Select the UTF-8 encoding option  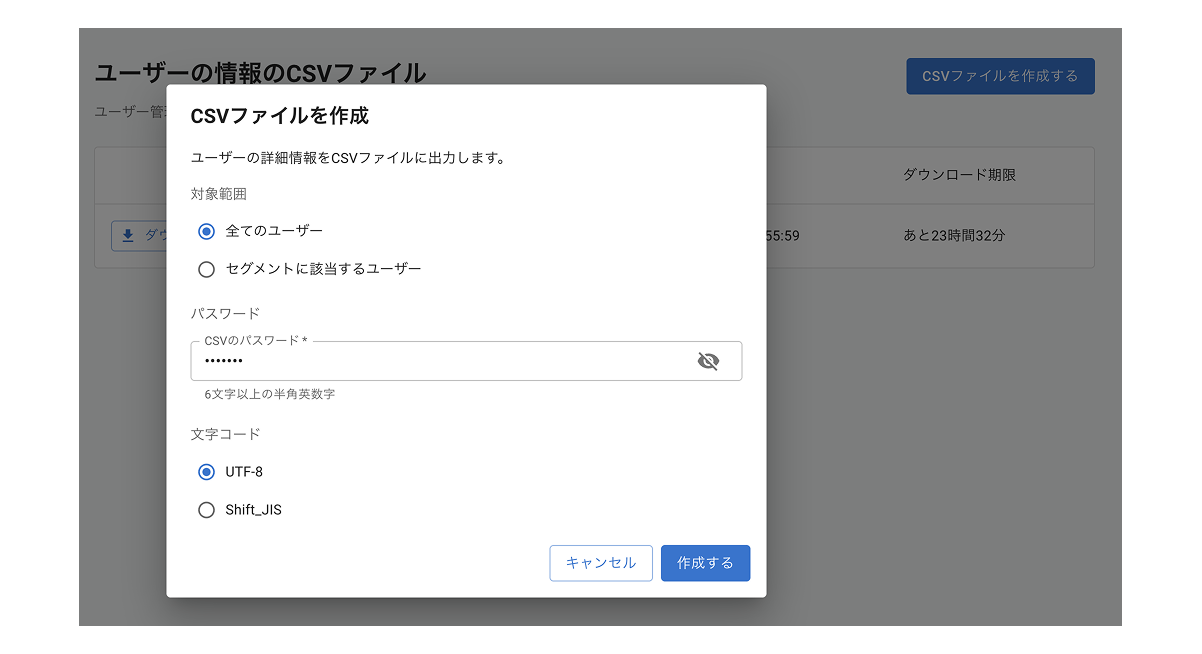206,471
